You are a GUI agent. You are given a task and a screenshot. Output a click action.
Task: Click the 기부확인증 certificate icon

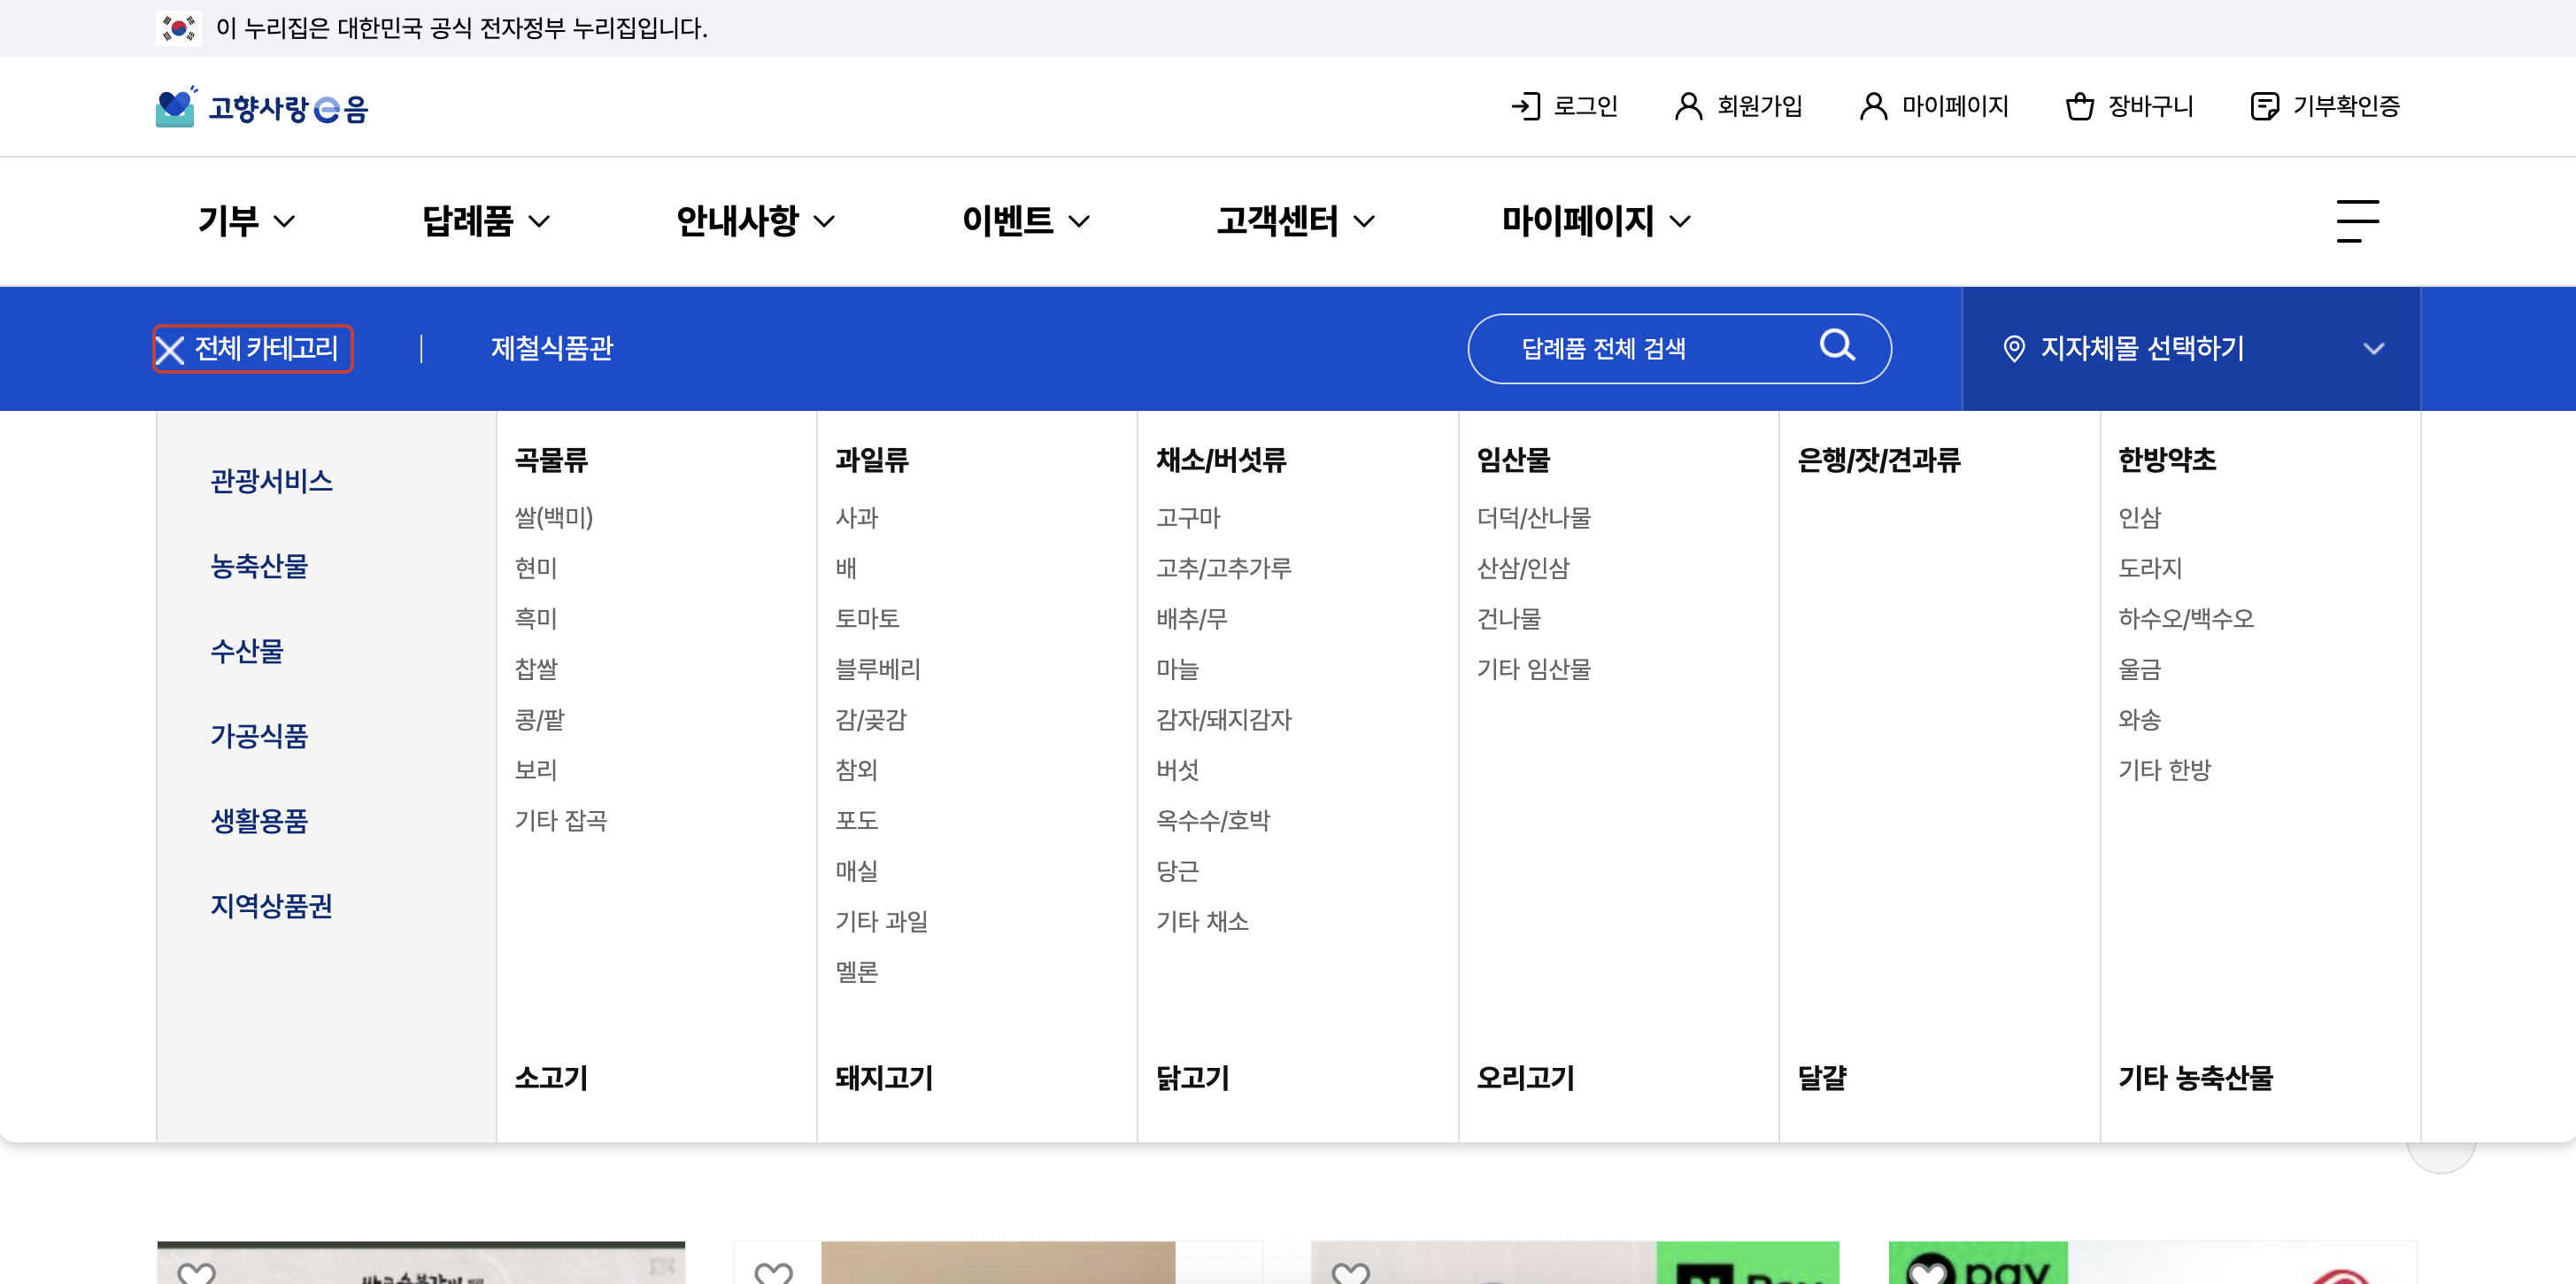tap(2264, 106)
